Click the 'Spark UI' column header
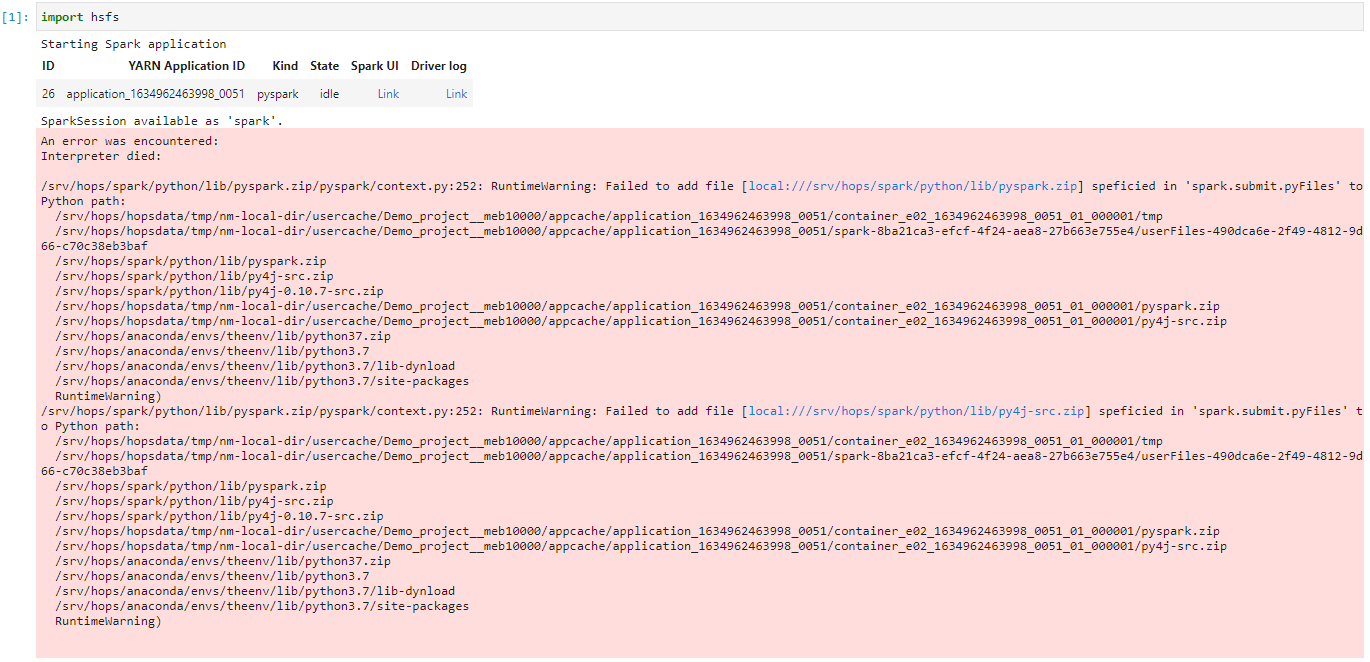Screen dimensions: 1370x662 point(375,66)
